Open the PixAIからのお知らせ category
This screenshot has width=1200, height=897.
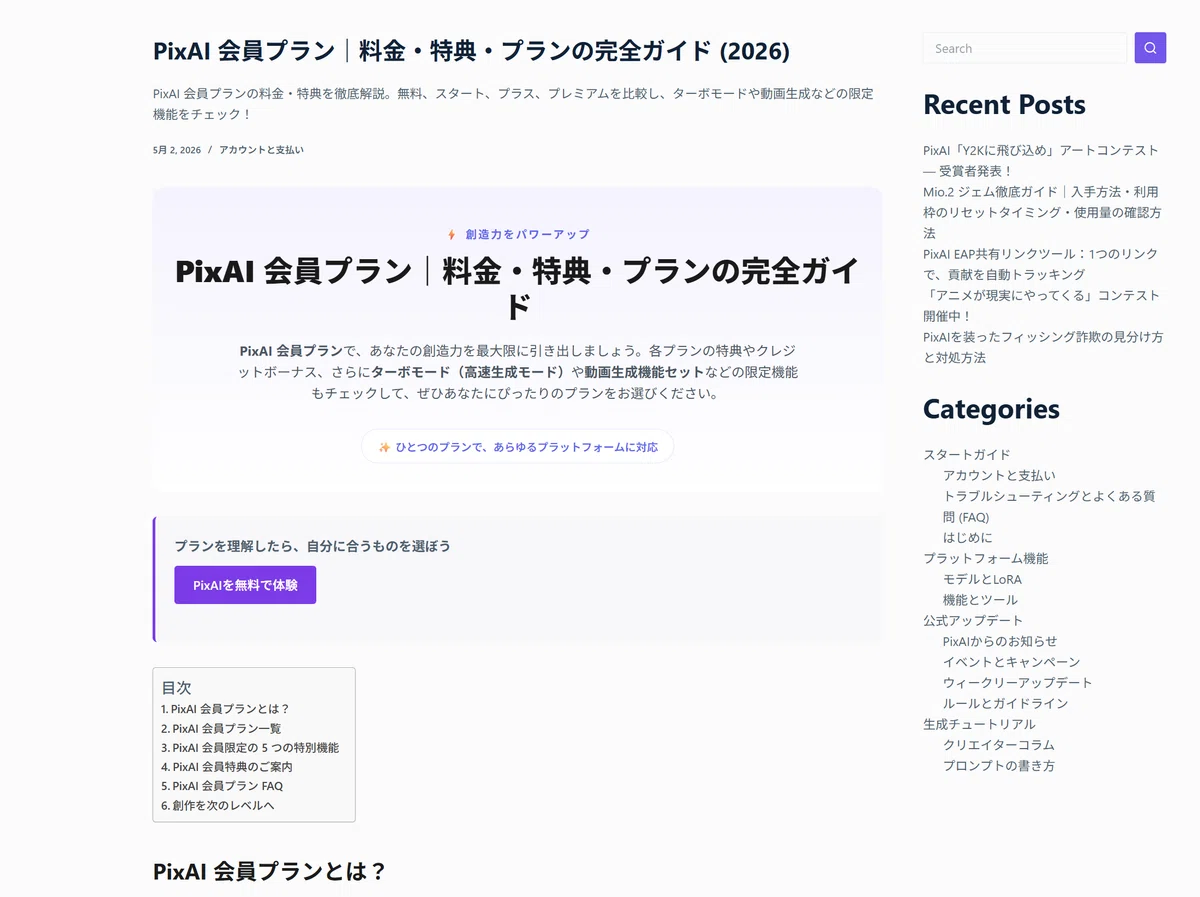pyautogui.click(x=1000, y=641)
